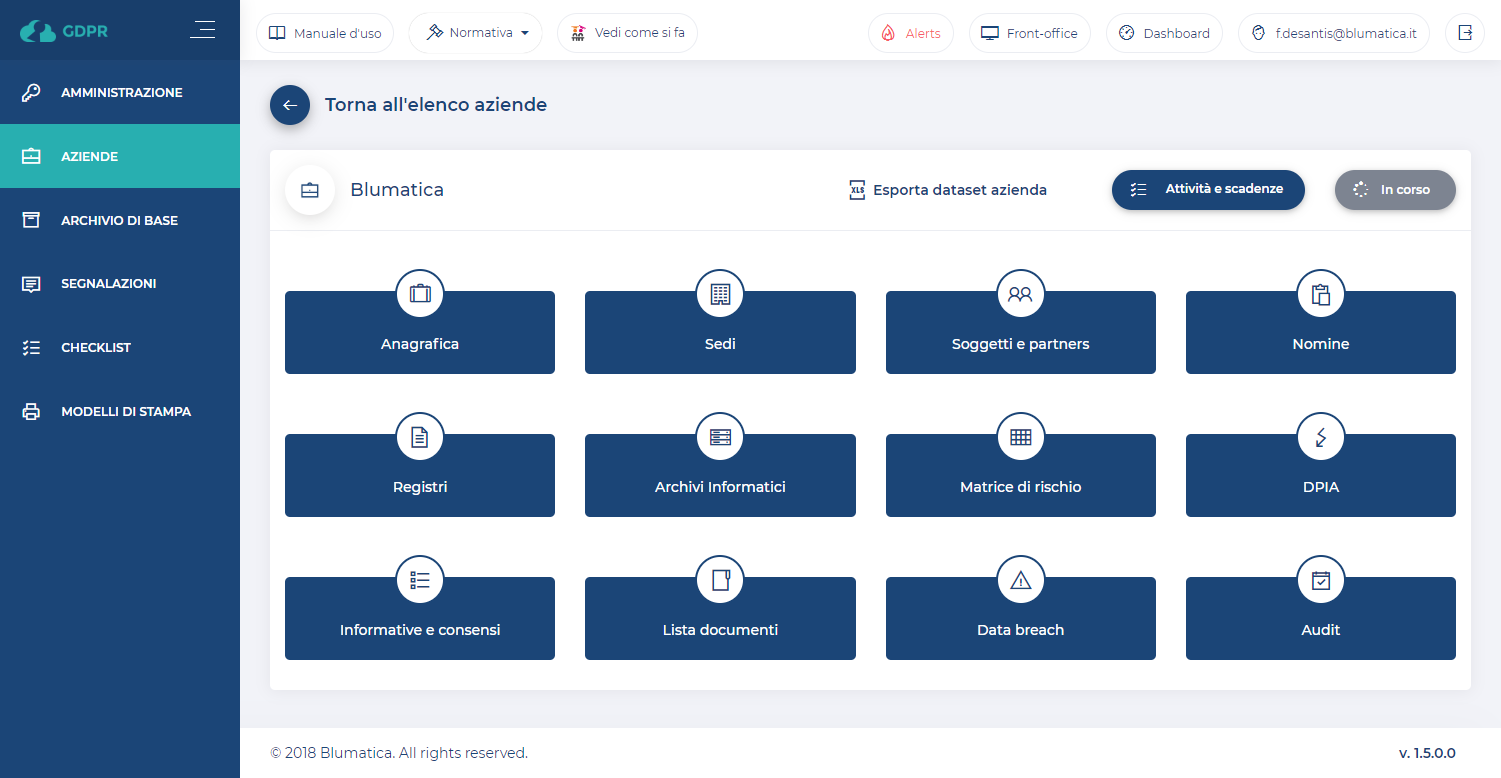Open Soggetti e partners people icon

[x=1020, y=294]
